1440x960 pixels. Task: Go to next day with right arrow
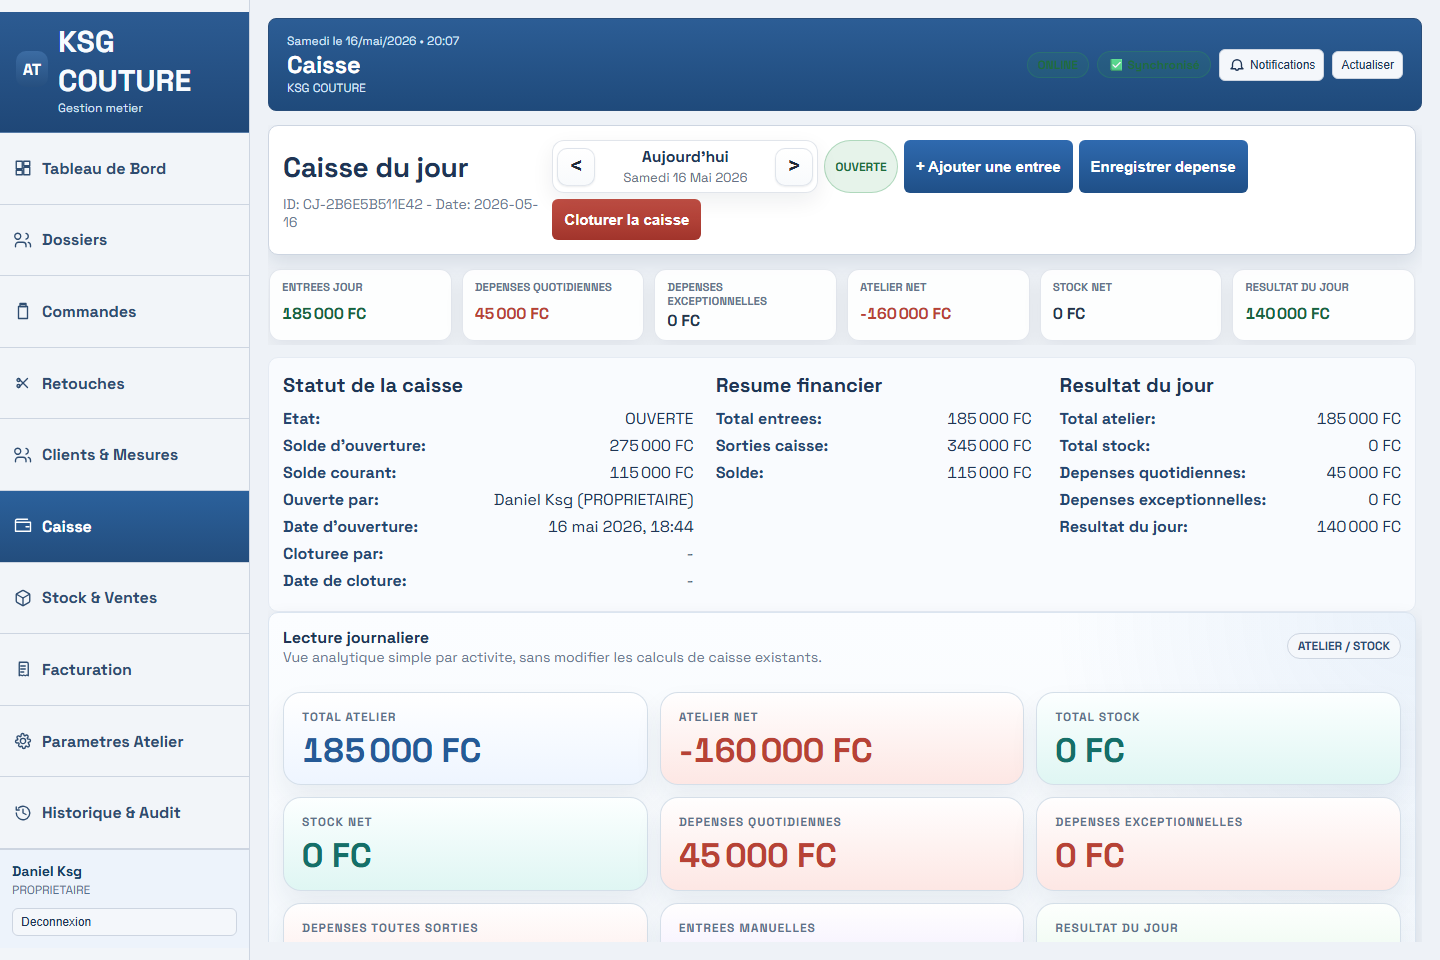click(x=794, y=166)
